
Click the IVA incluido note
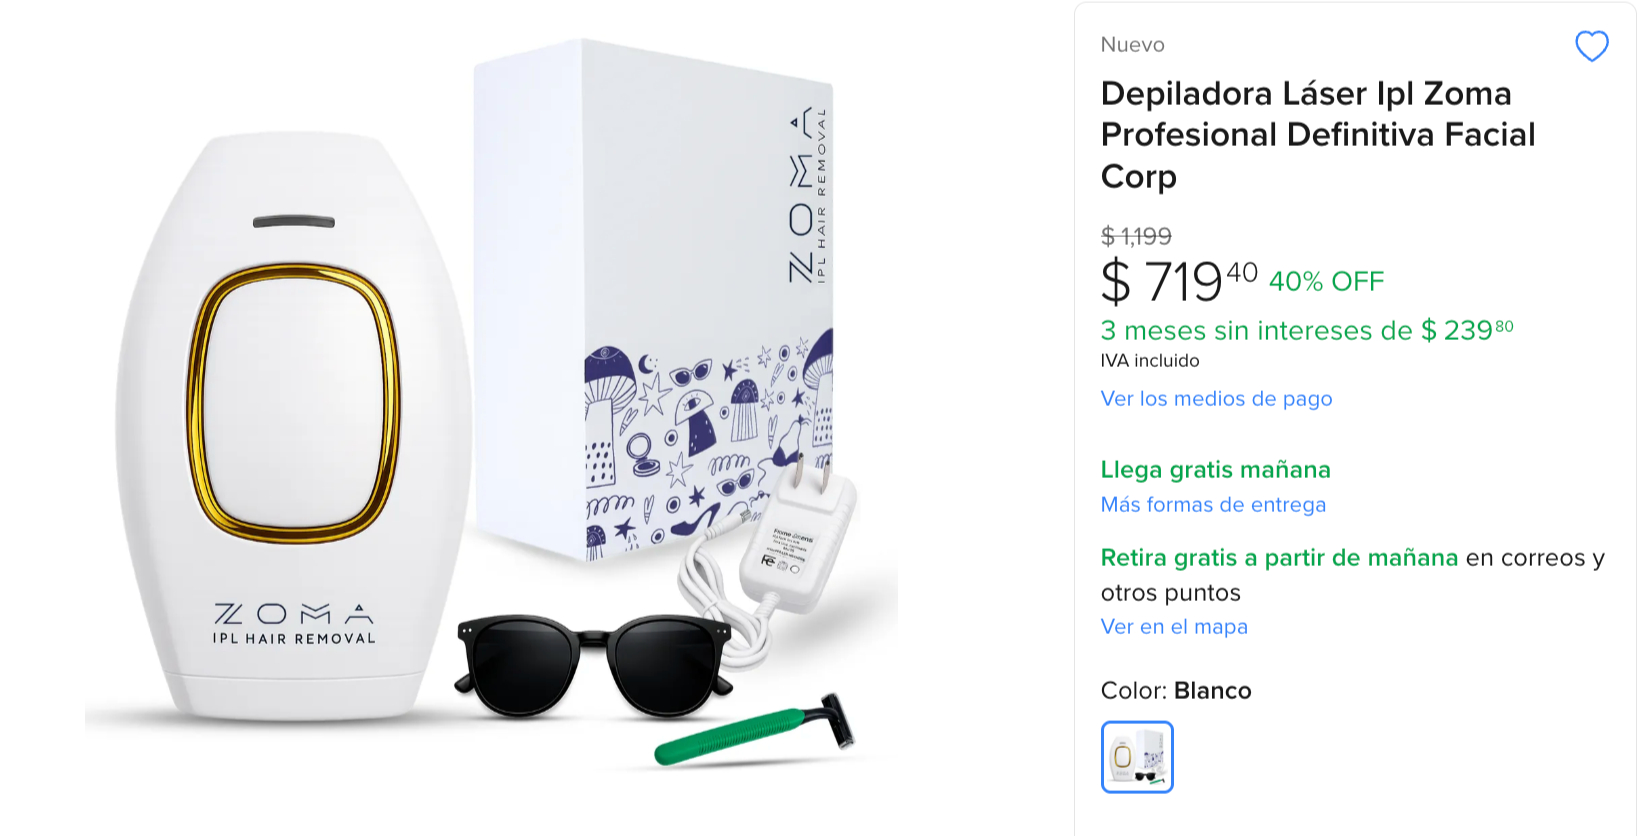(1150, 361)
